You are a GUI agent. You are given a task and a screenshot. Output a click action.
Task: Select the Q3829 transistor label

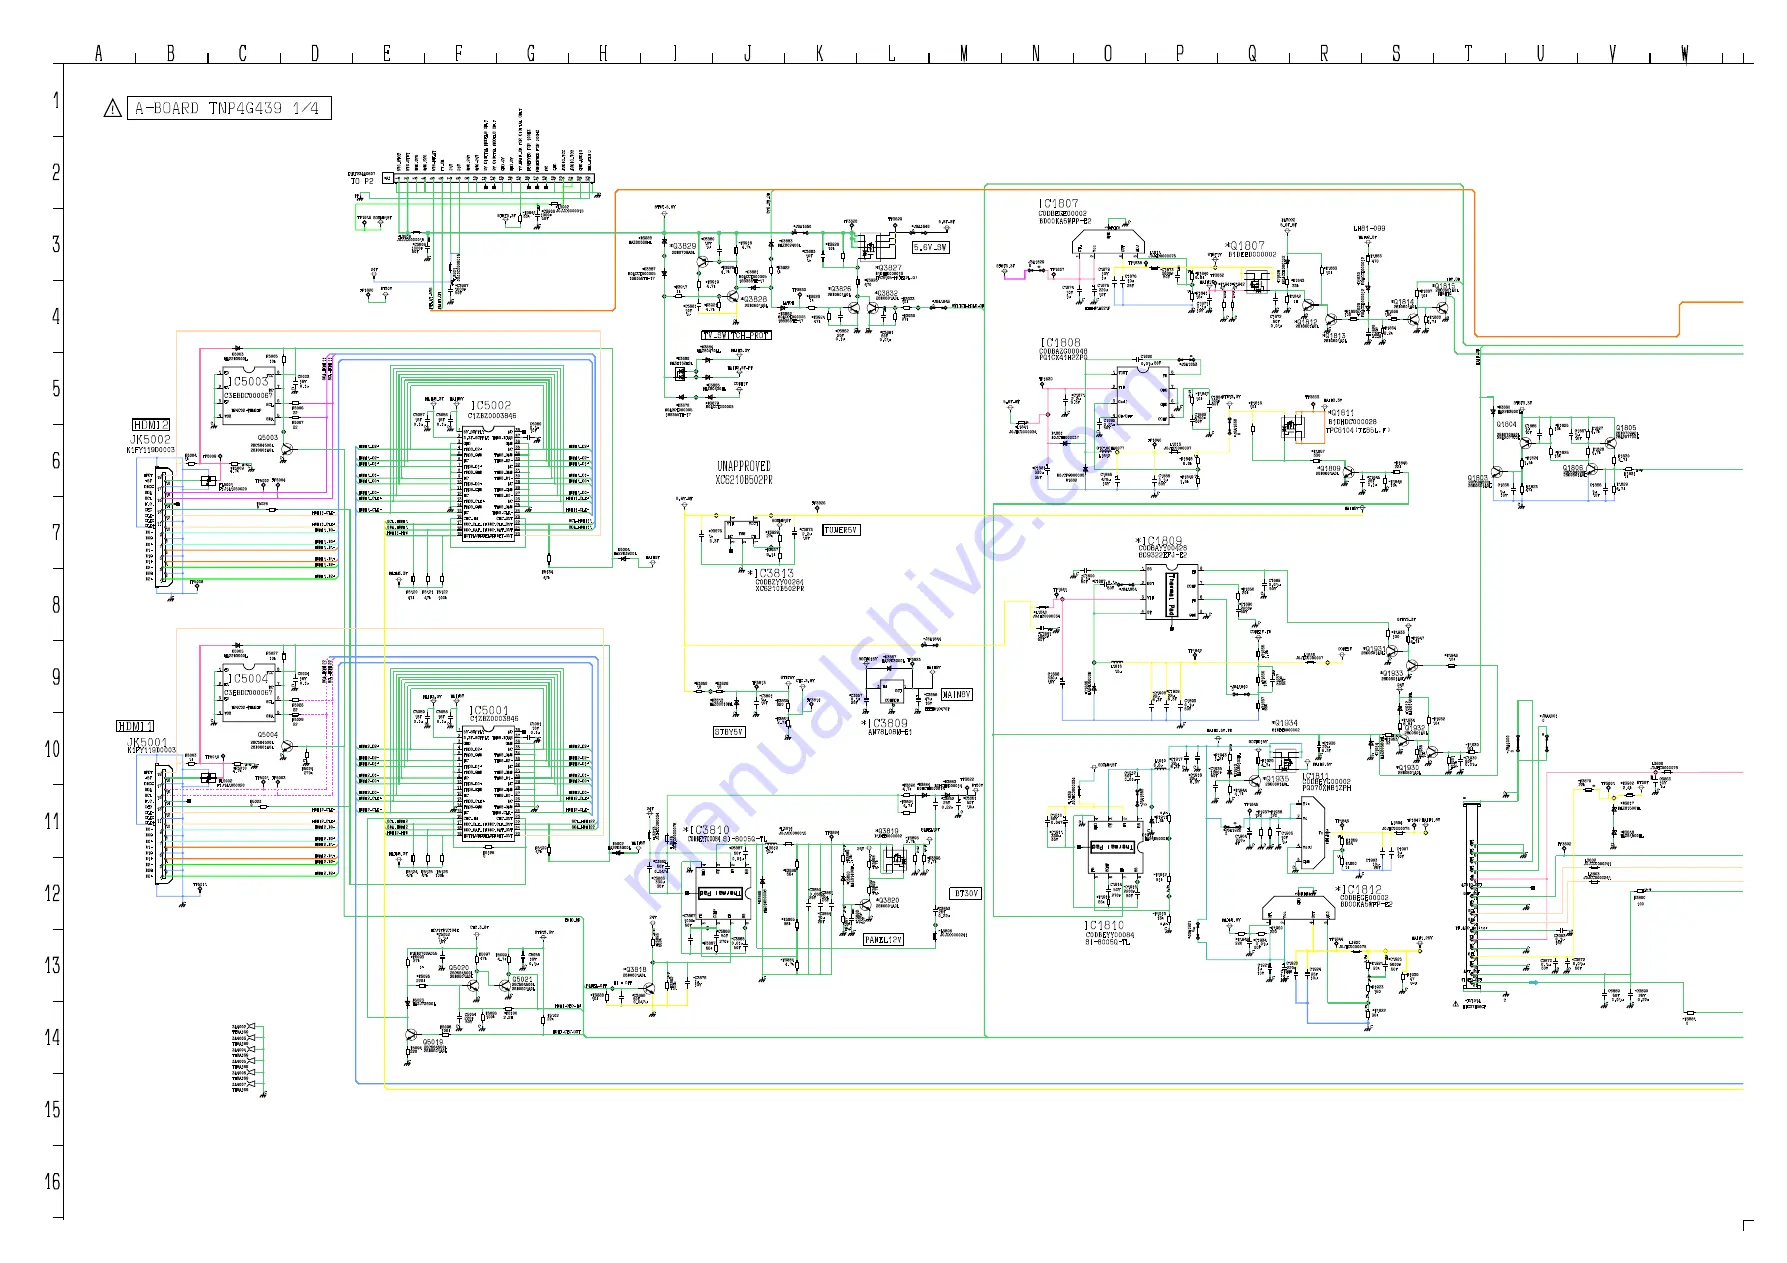click(683, 246)
